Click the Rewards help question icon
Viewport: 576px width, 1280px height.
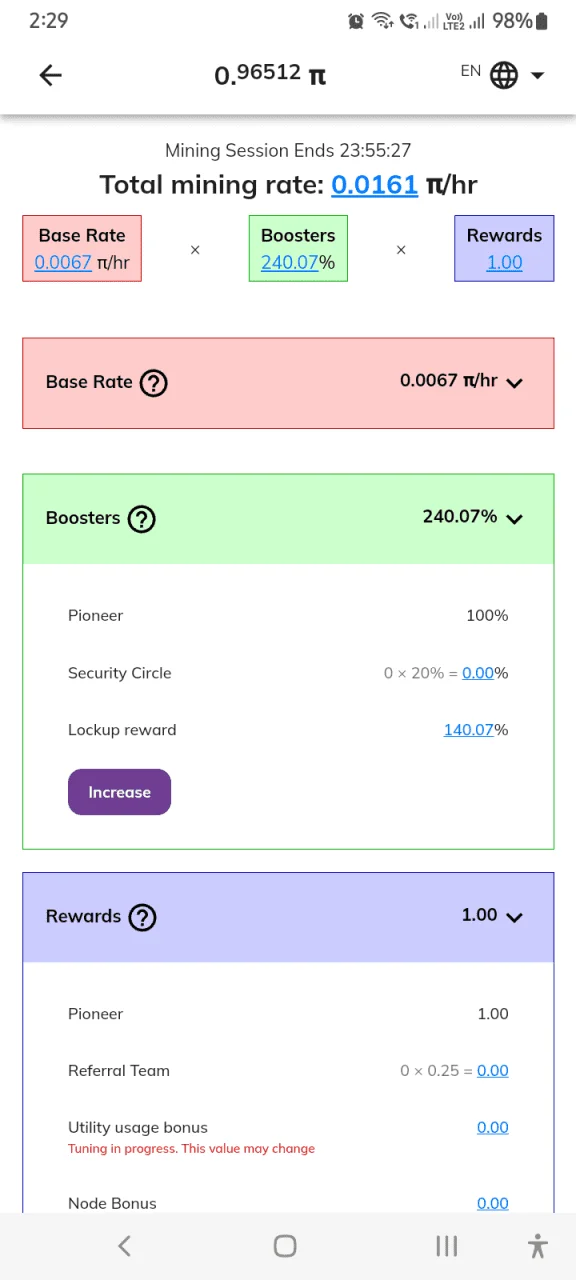coord(143,917)
